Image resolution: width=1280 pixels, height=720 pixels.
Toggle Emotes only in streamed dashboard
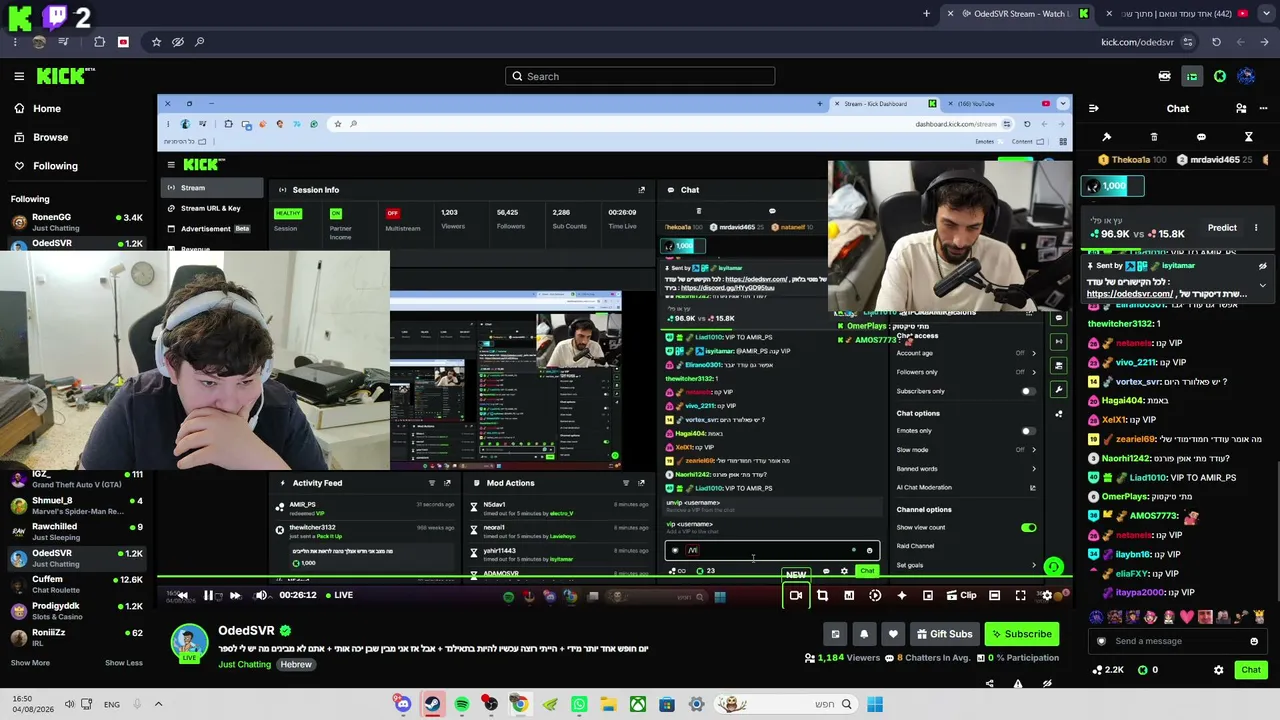click(1028, 431)
